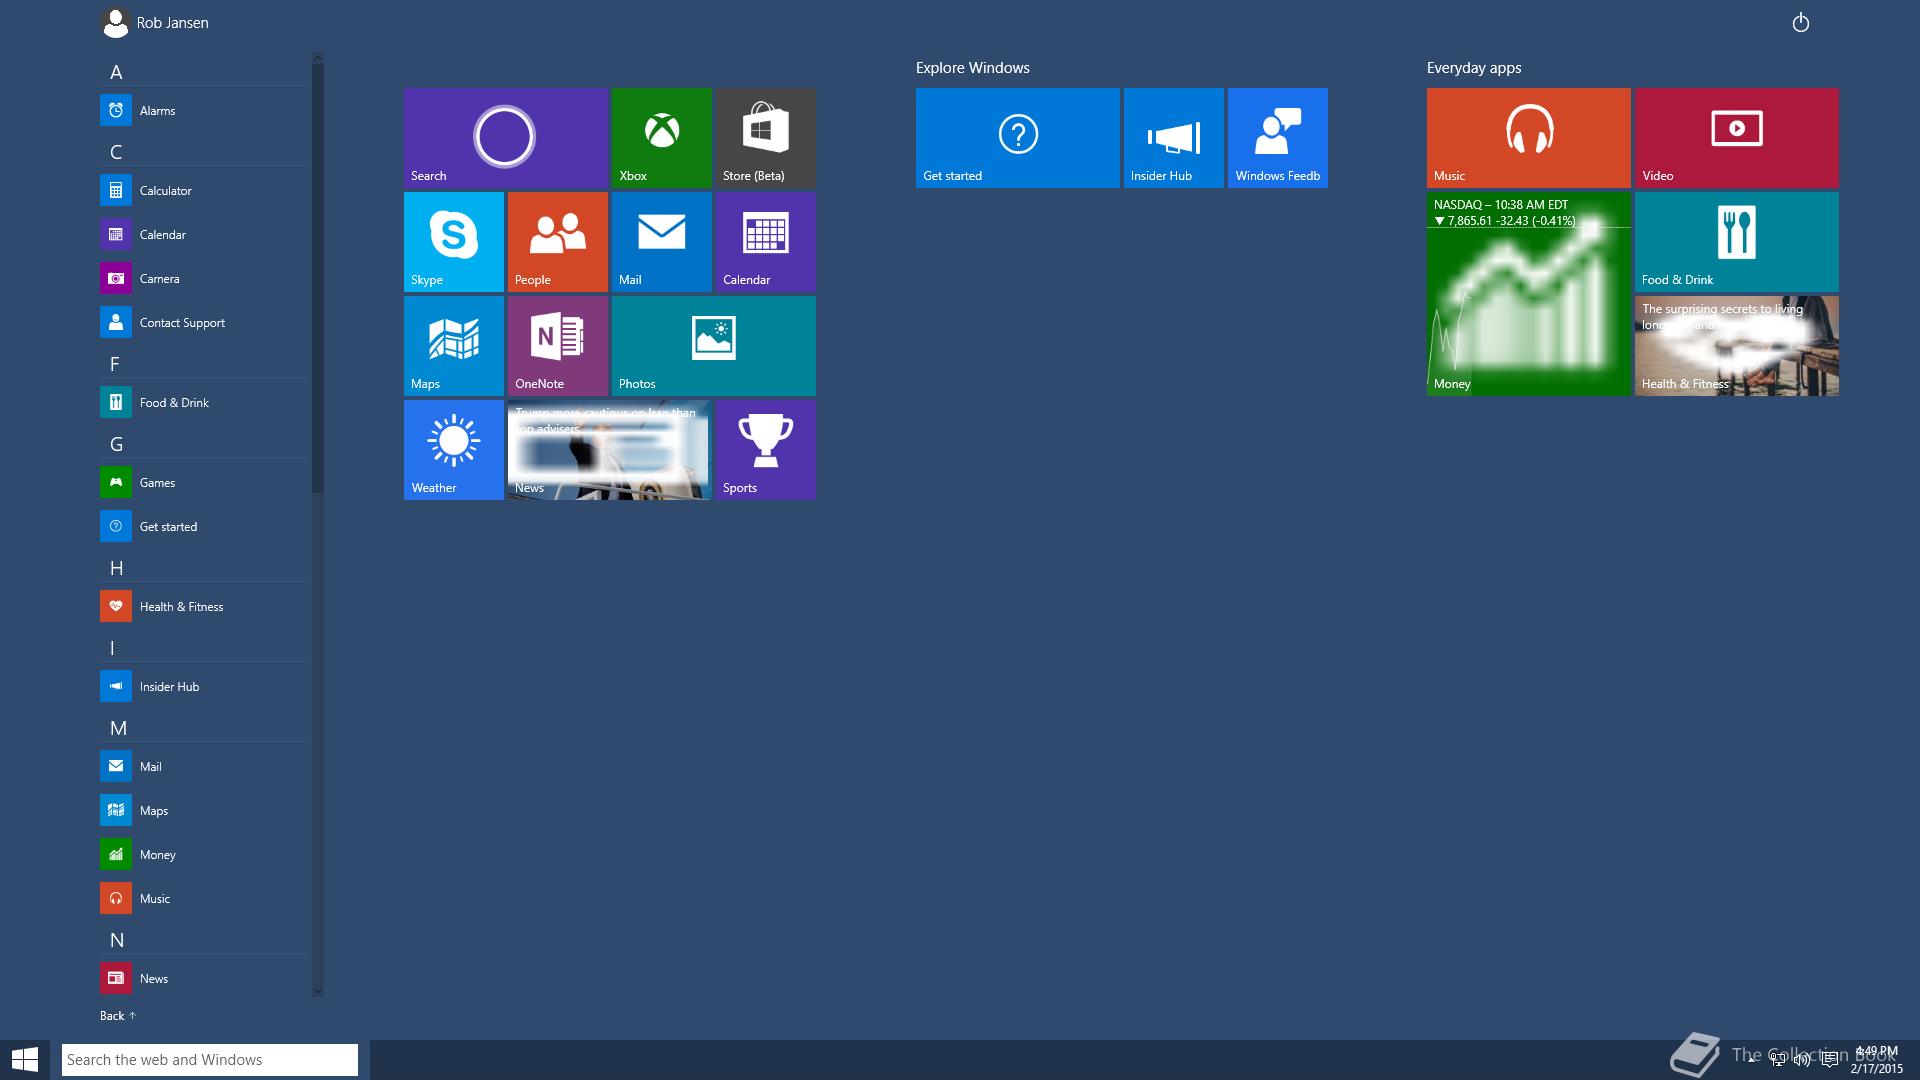Open Health & Fitness in the app list
1920x1080 pixels.
pyautogui.click(x=204, y=606)
